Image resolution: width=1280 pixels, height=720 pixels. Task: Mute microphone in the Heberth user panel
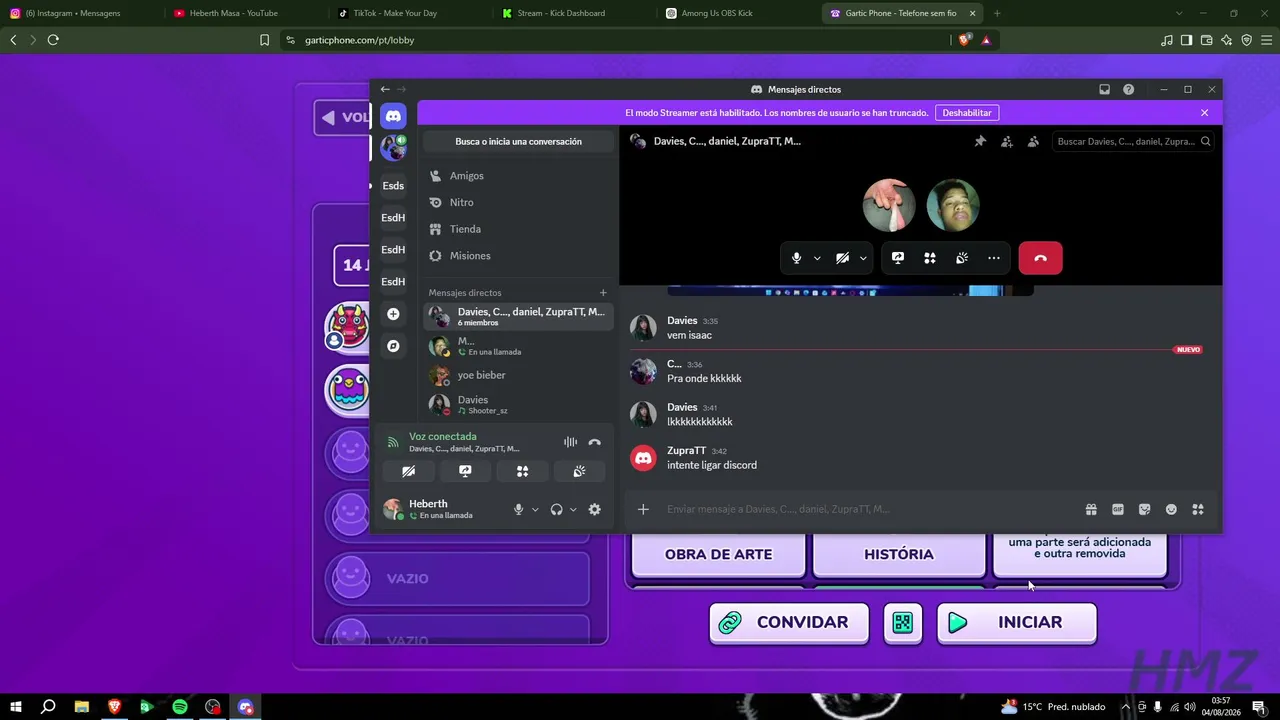(518, 509)
